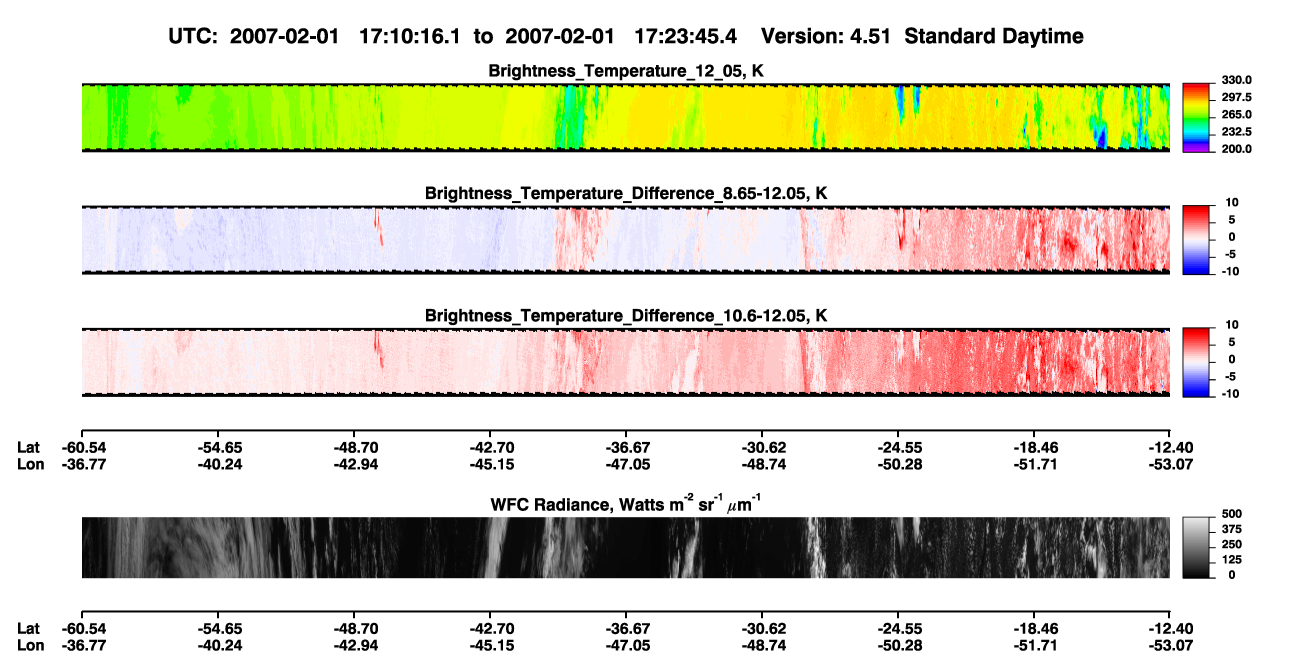The image size is (1300, 667).
Task: Click longitude -47.05 on the axis under WFC Radiance
Action: point(626,645)
